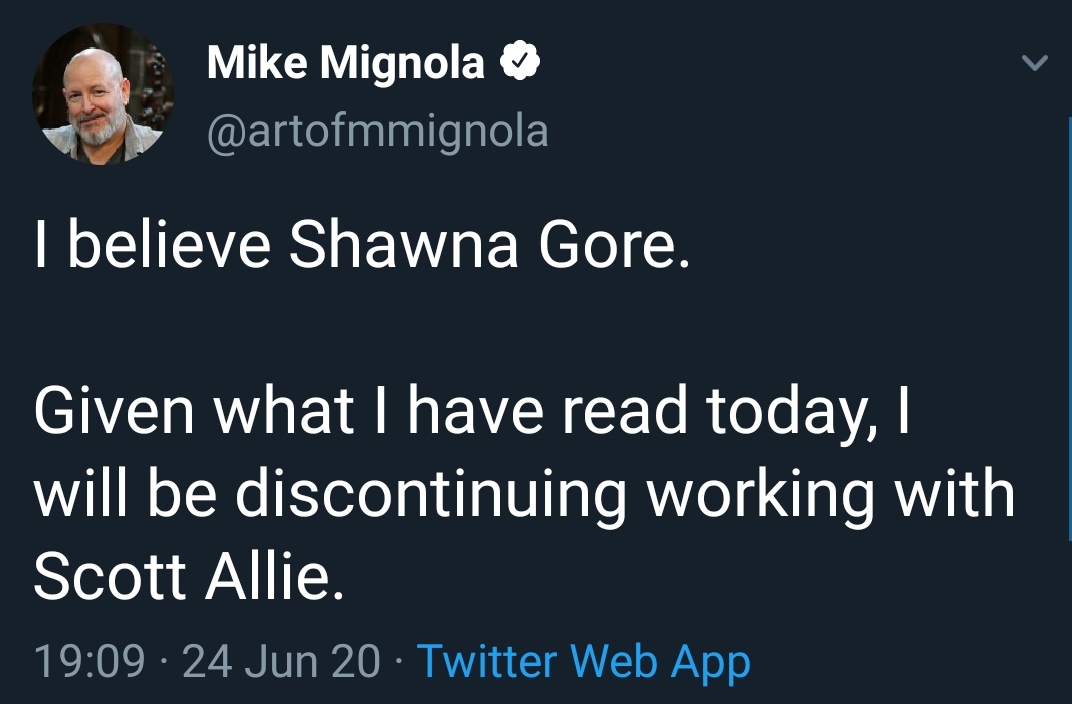Open Mike Mignola's profile picture
Image resolution: width=1072 pixels, height=704 pixels.
click(x=102, y=94)
